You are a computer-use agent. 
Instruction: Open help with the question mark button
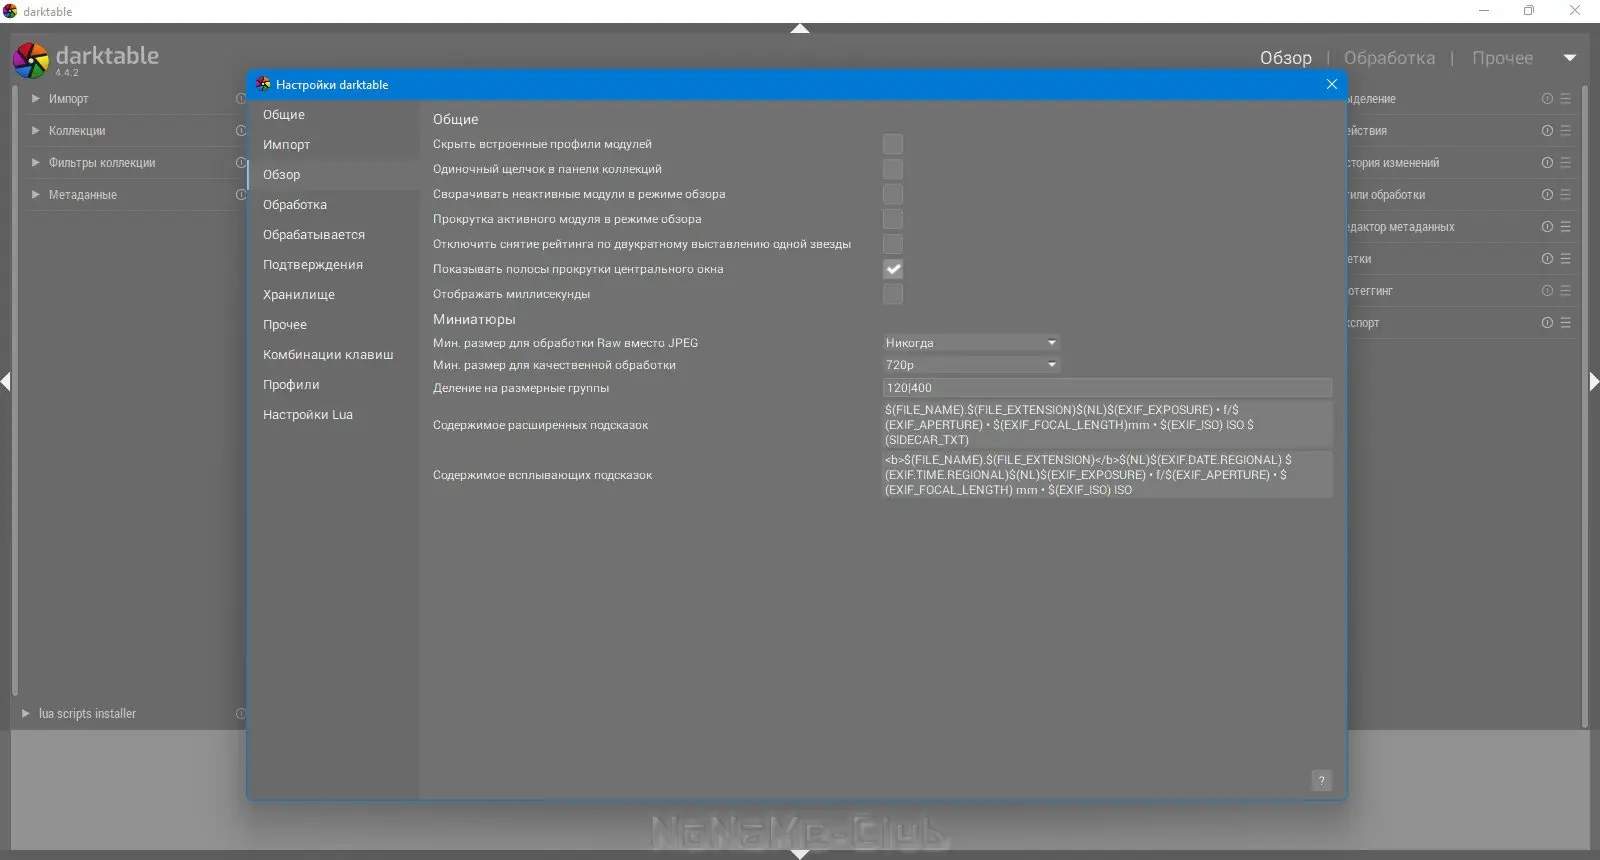[1321, 781]
